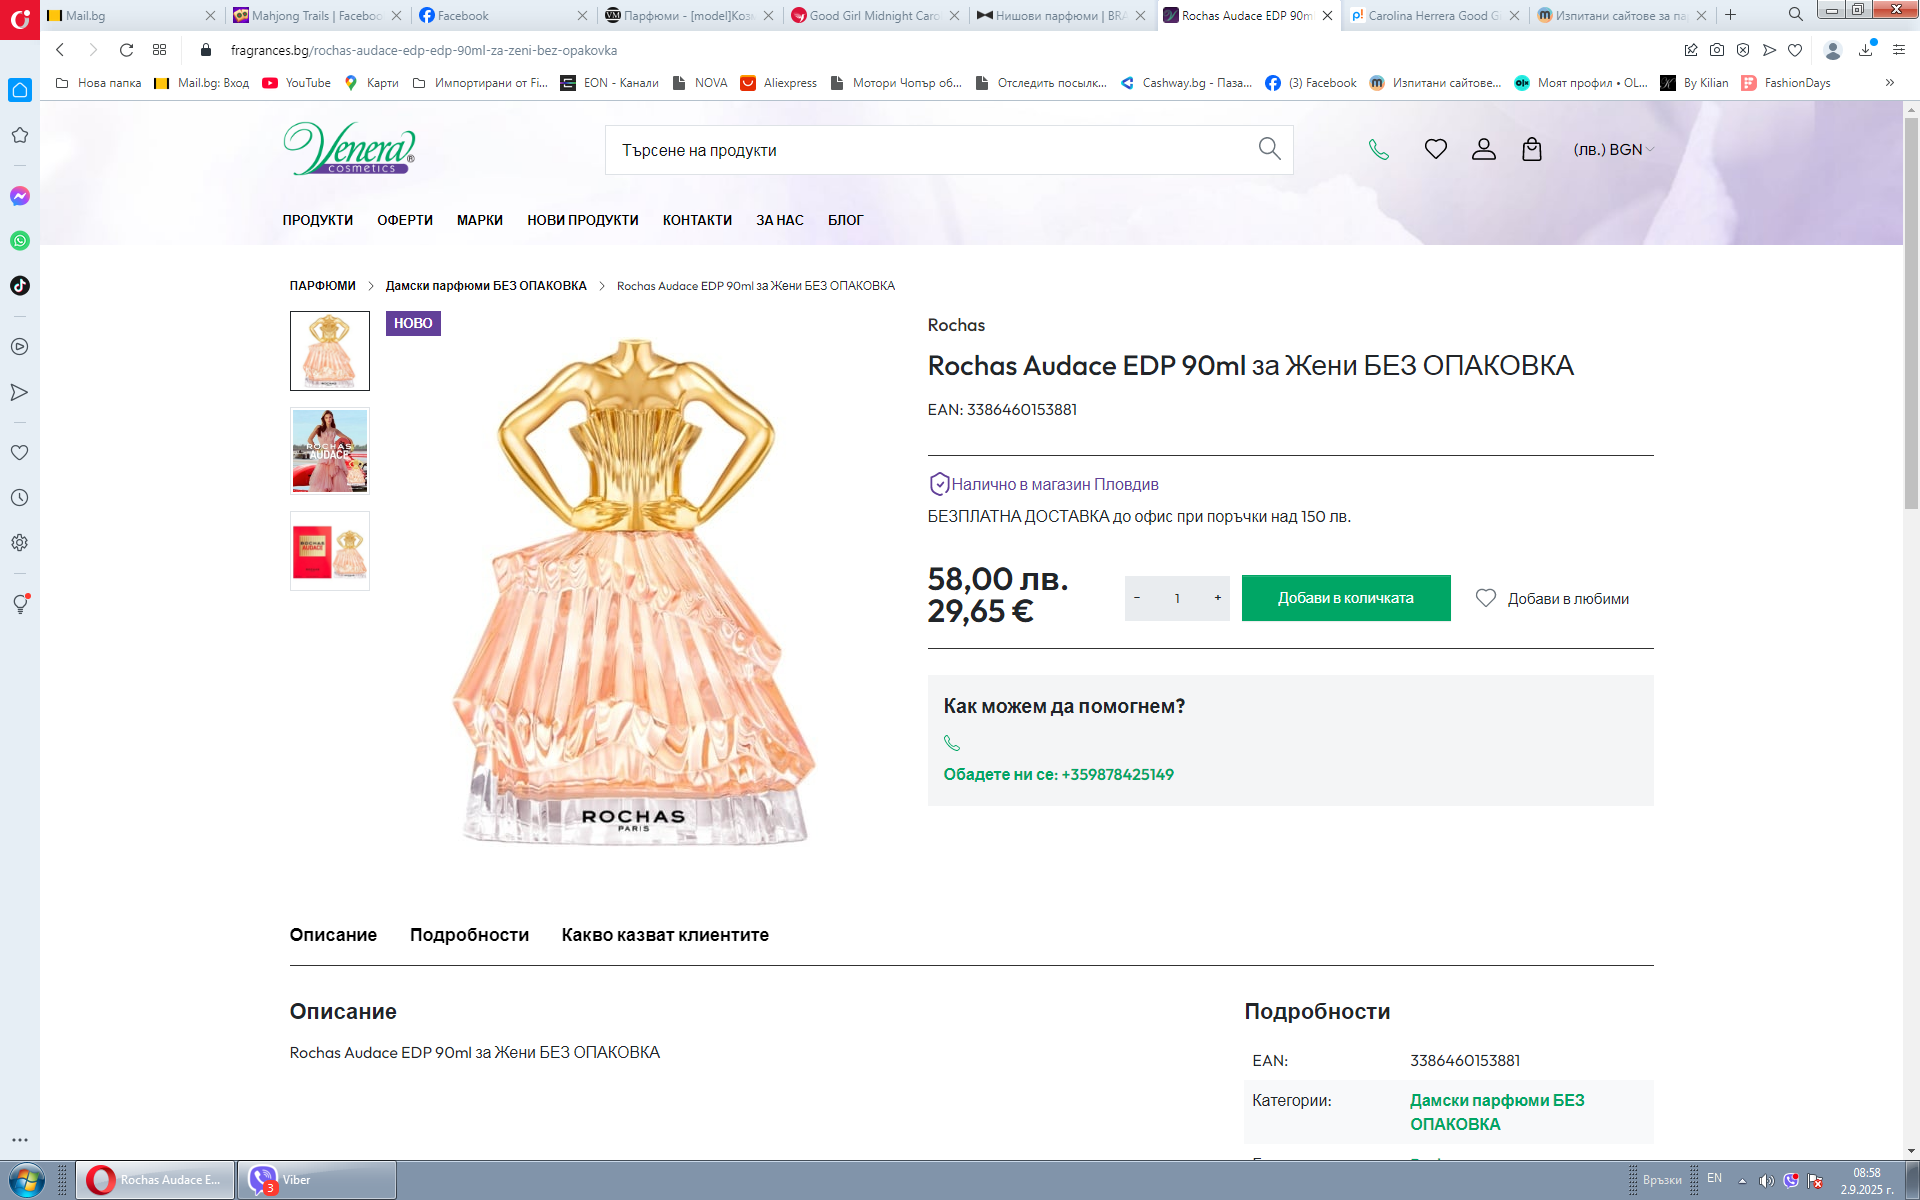Open WhatsApp in Opera sidebar
Viewport: 1920px width, 1200px height.
pos(20,241)
